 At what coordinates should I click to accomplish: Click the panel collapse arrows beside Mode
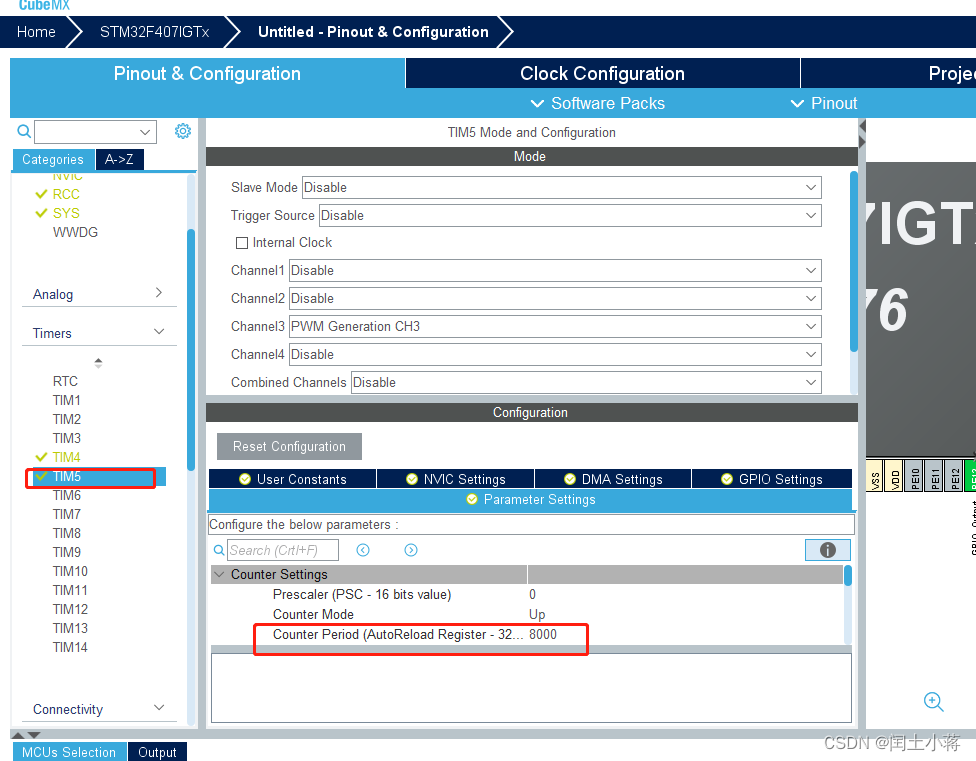tap(862, 134)
